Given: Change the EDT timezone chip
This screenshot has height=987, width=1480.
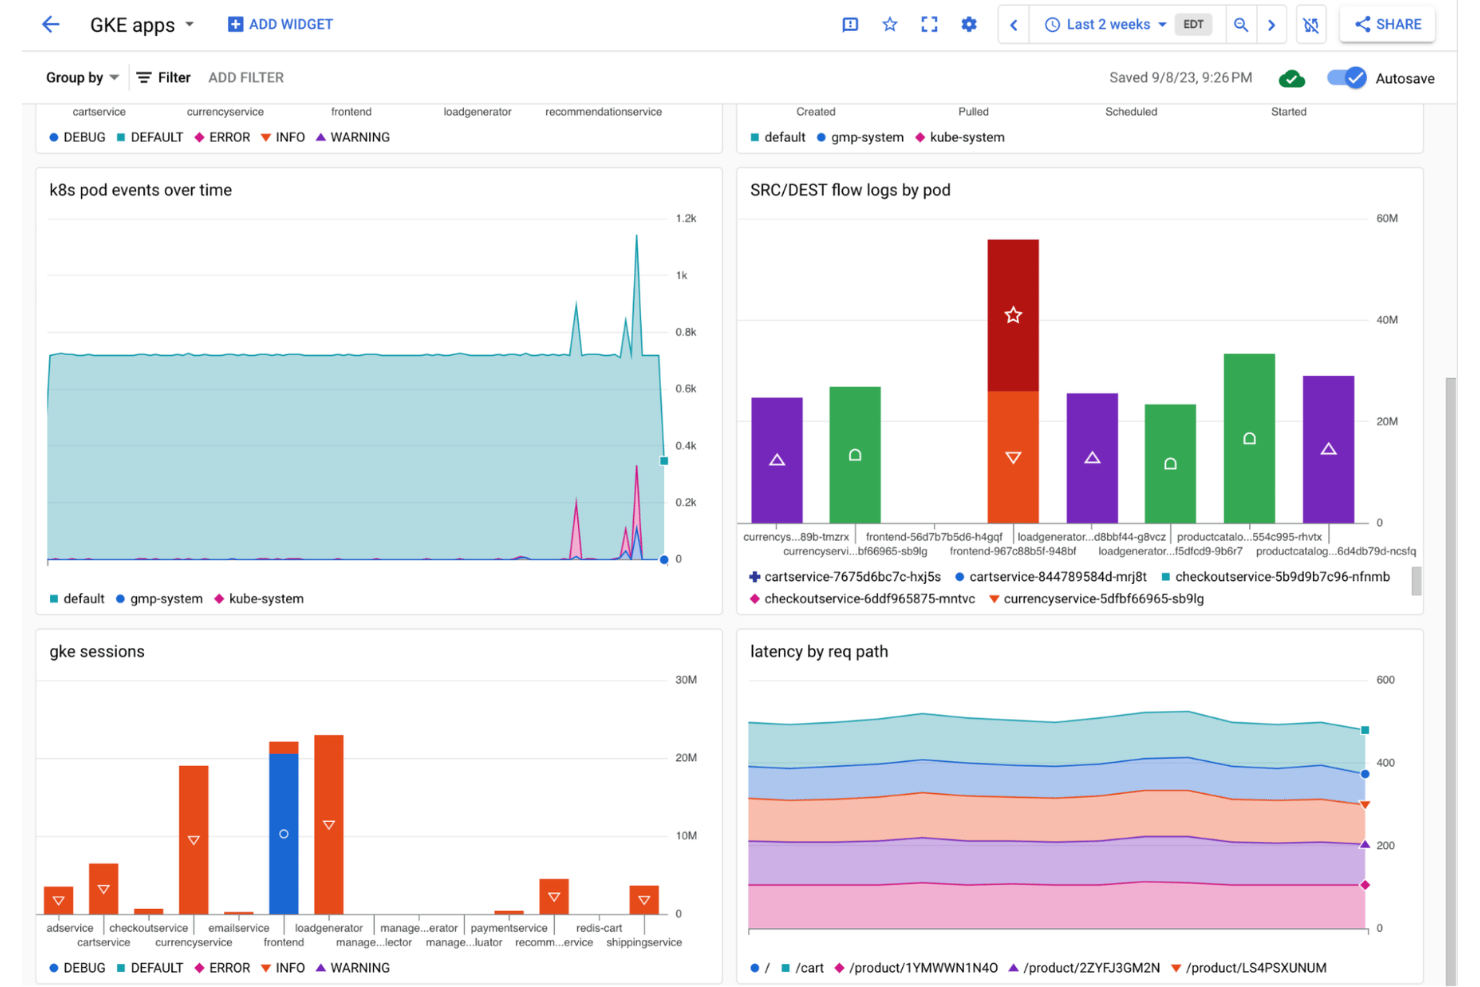Looking at the screenshot, I should pos(1194,25).
